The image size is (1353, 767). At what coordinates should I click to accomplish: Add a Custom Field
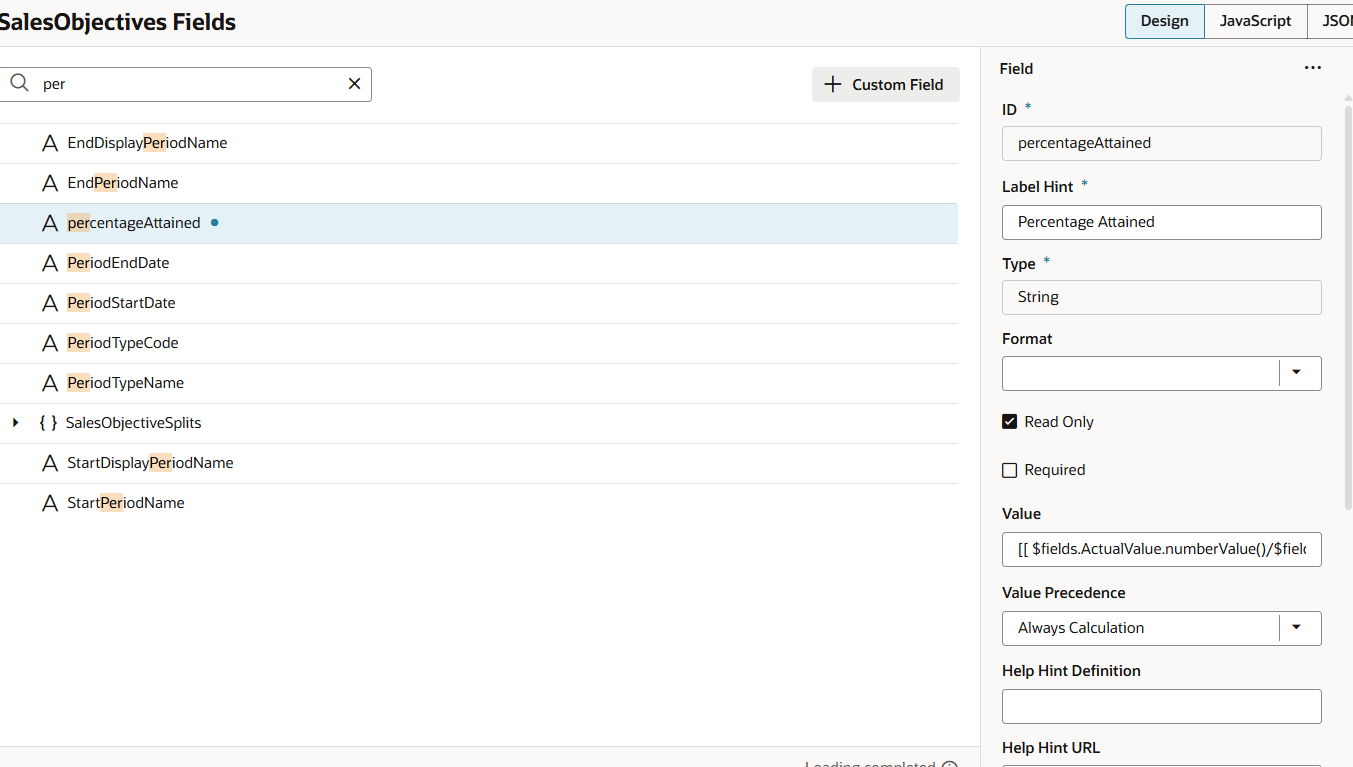click(886, 85)
